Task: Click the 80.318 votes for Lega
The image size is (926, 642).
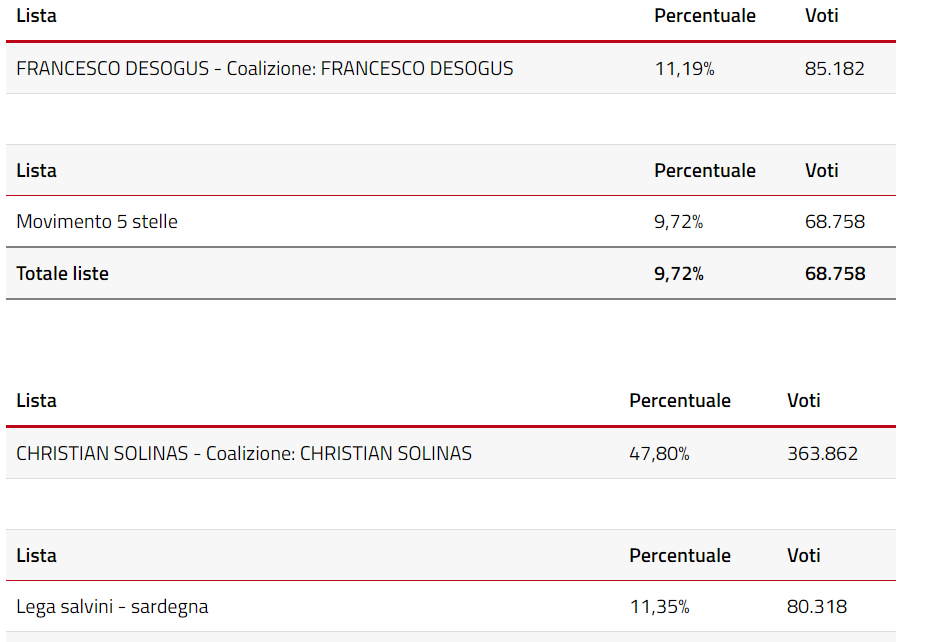Action: point(817,607)
